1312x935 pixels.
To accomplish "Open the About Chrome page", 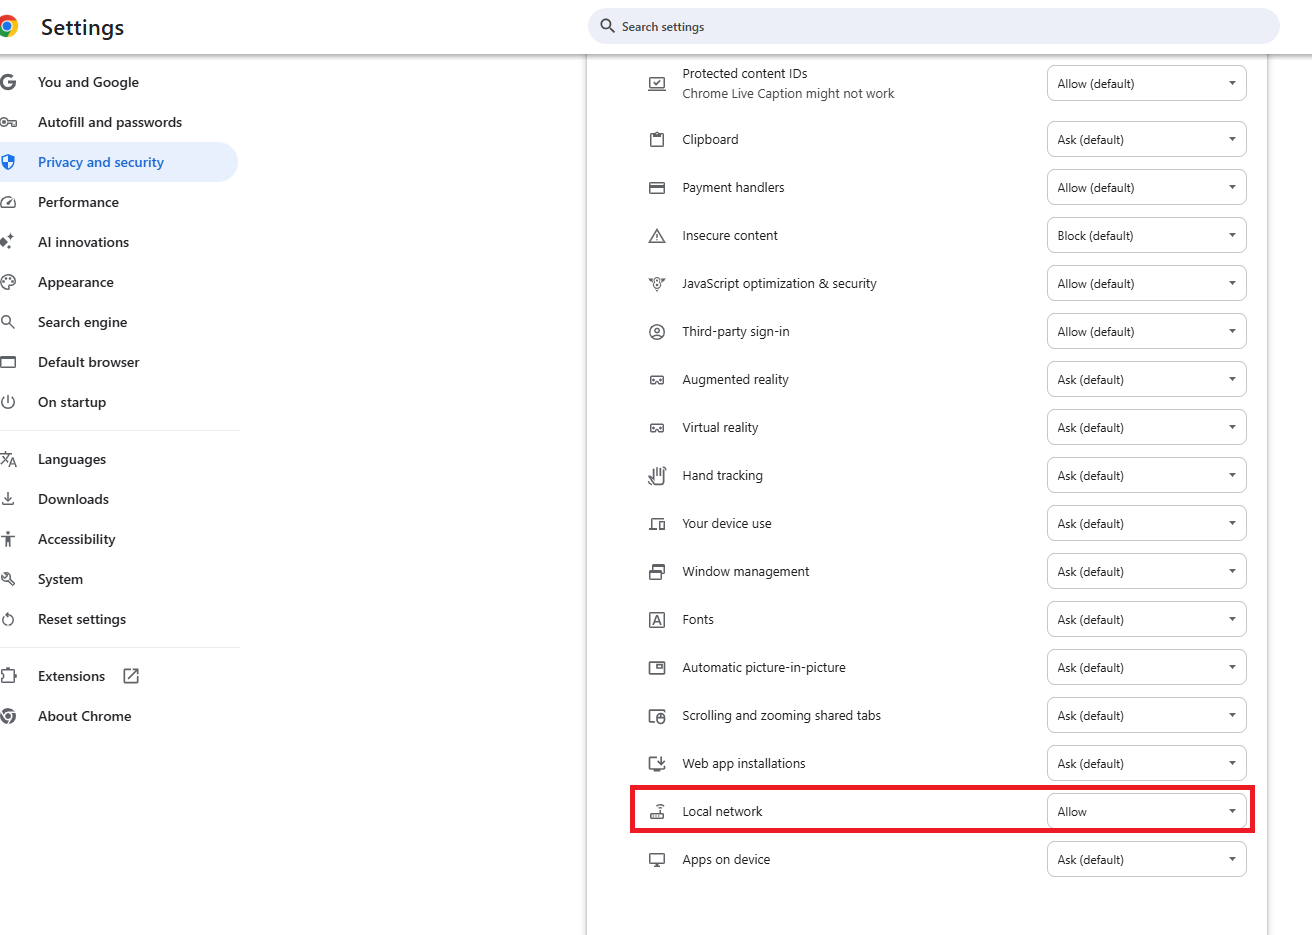I will [85, 716].
